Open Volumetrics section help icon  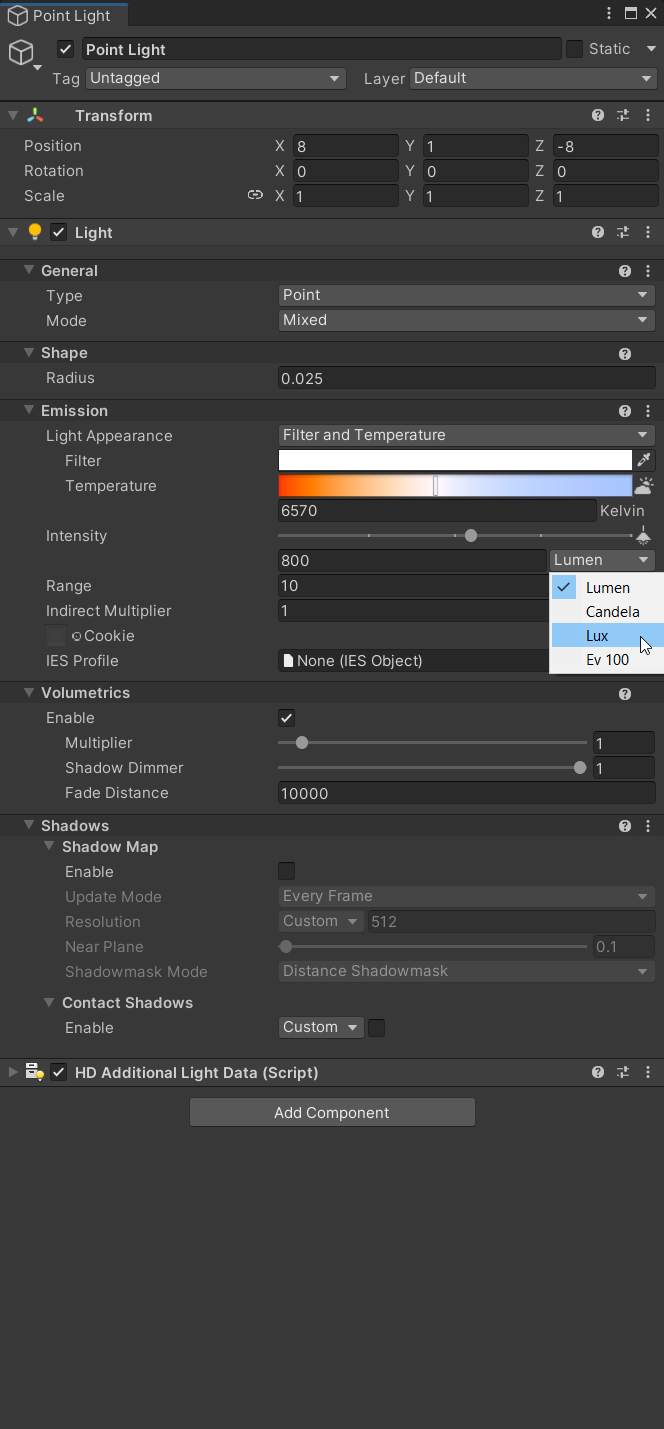tap(625, 693)
